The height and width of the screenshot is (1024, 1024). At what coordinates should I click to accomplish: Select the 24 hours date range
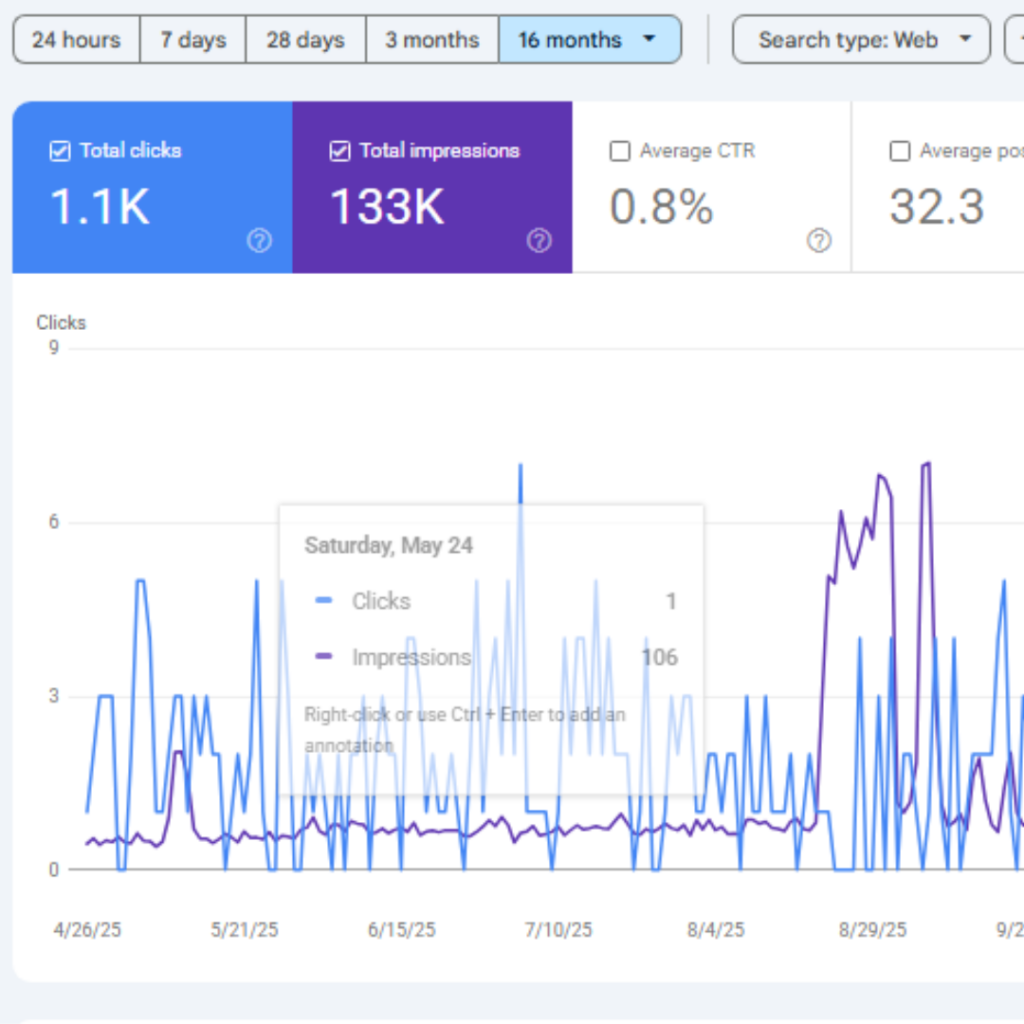[x=76, y=40]
